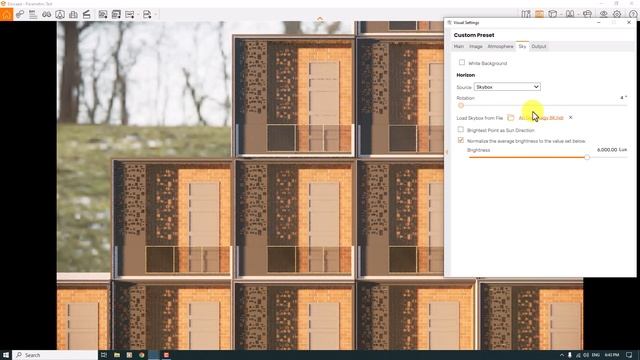
Task: Click the batch rendering icon
Action: click(116, 14)
